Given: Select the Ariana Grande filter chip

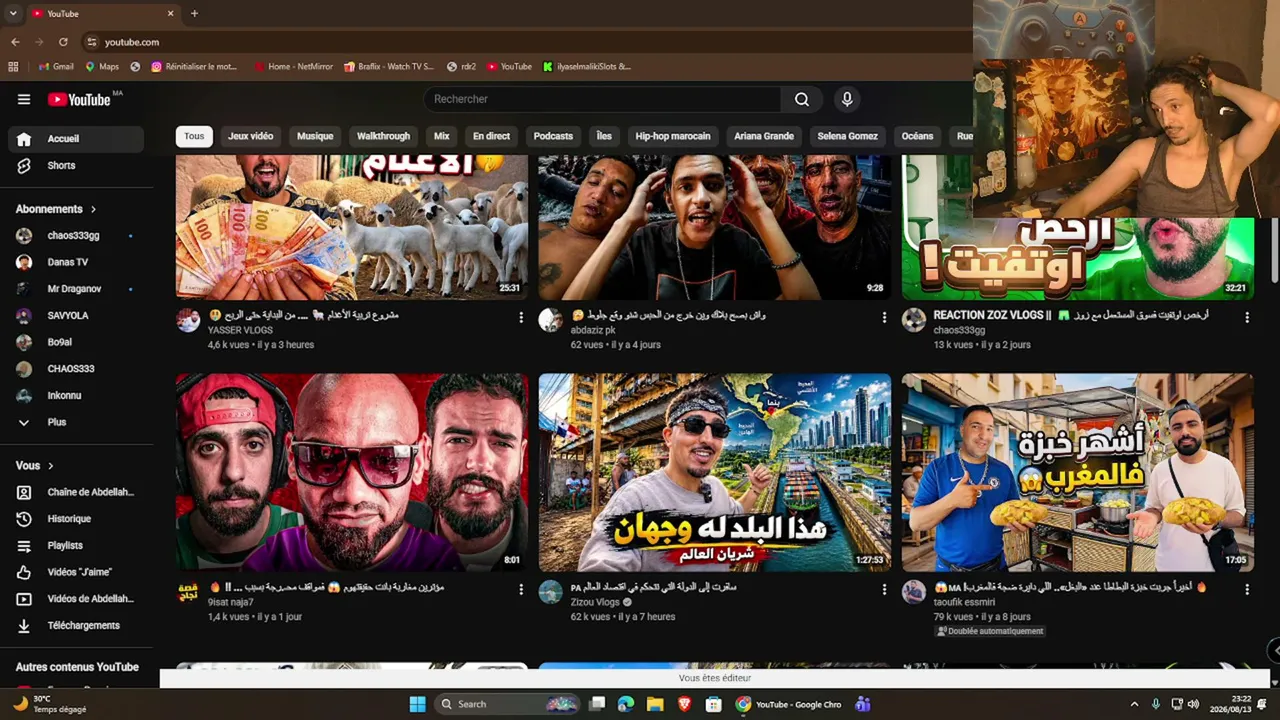Looking at the screenshot, I should coord(764,136).
